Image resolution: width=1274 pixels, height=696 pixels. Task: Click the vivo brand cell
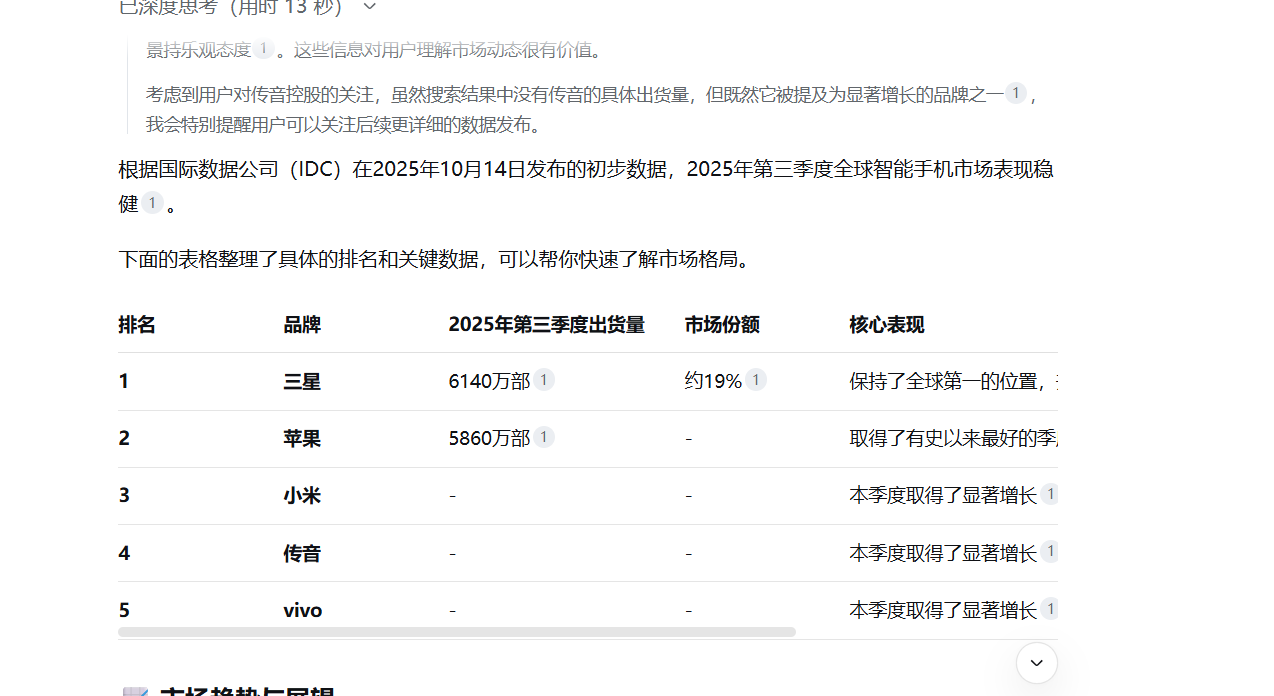click(x=303, y=610)
